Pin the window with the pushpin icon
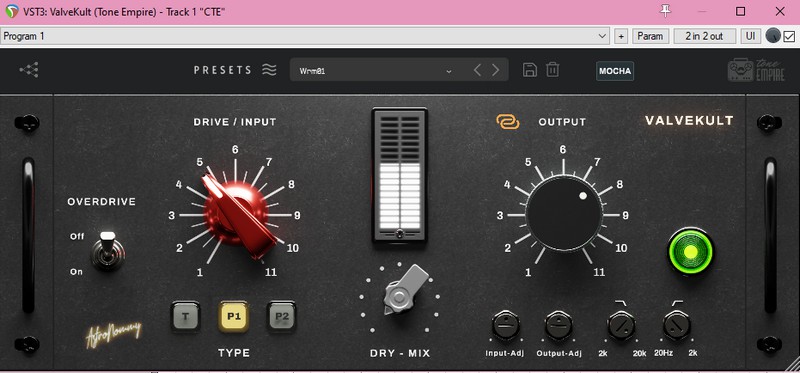This screenshot has width=800, height=373. [665, 11]
